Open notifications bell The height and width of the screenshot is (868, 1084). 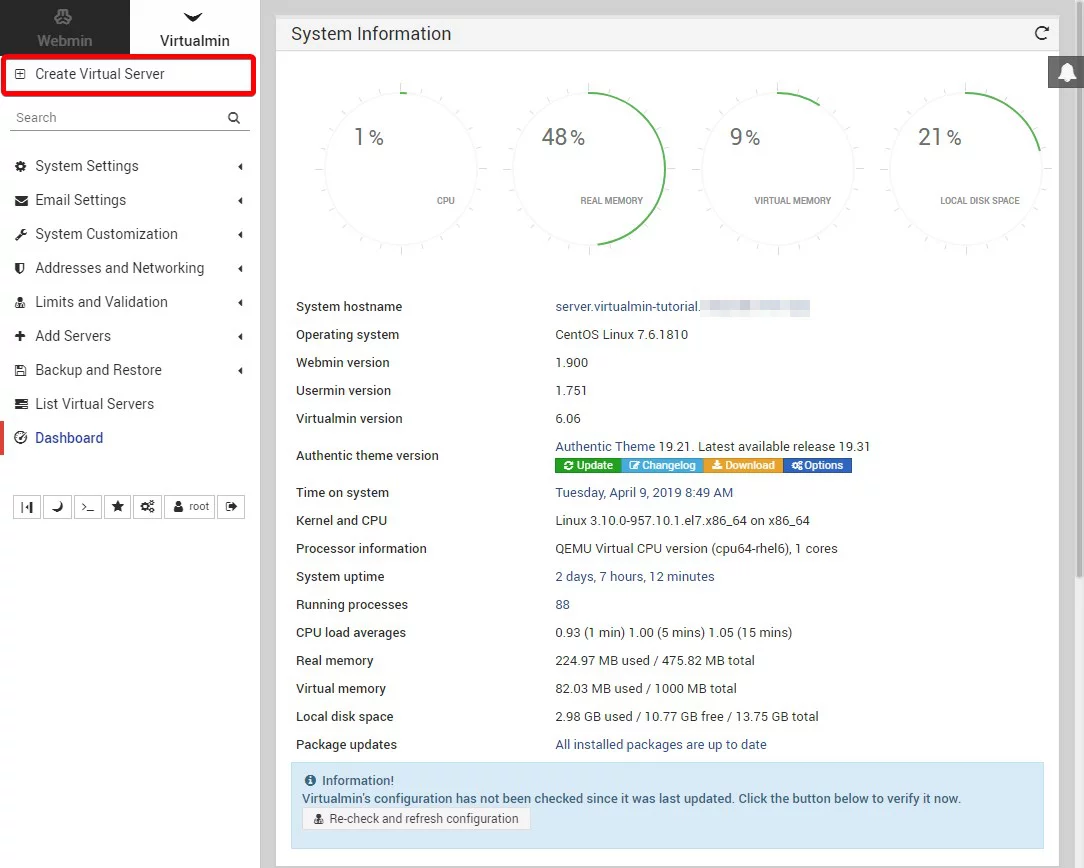1066,72
